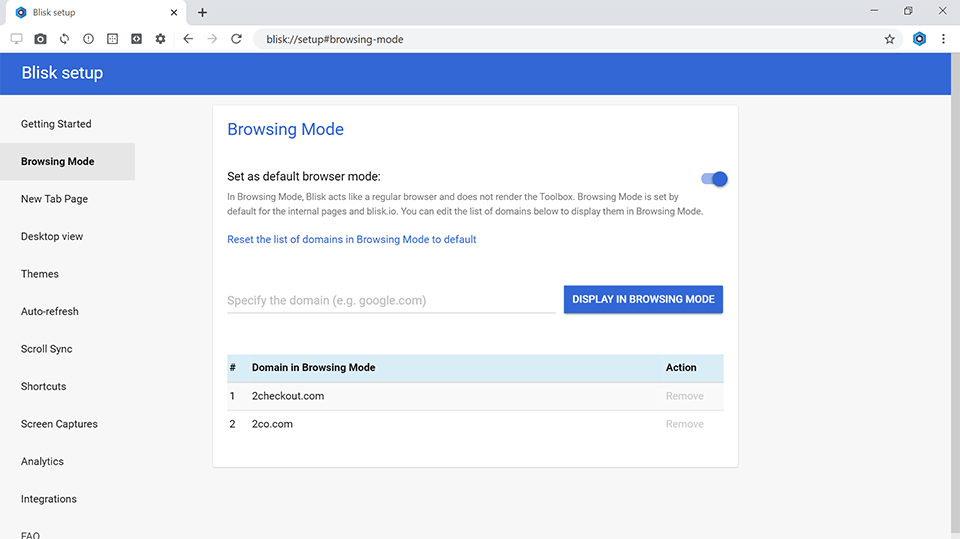Image resolution: width=960 pixels, height=539 pixels.
Task: Open the developer tools code icon
Action: tap(136, 39)
